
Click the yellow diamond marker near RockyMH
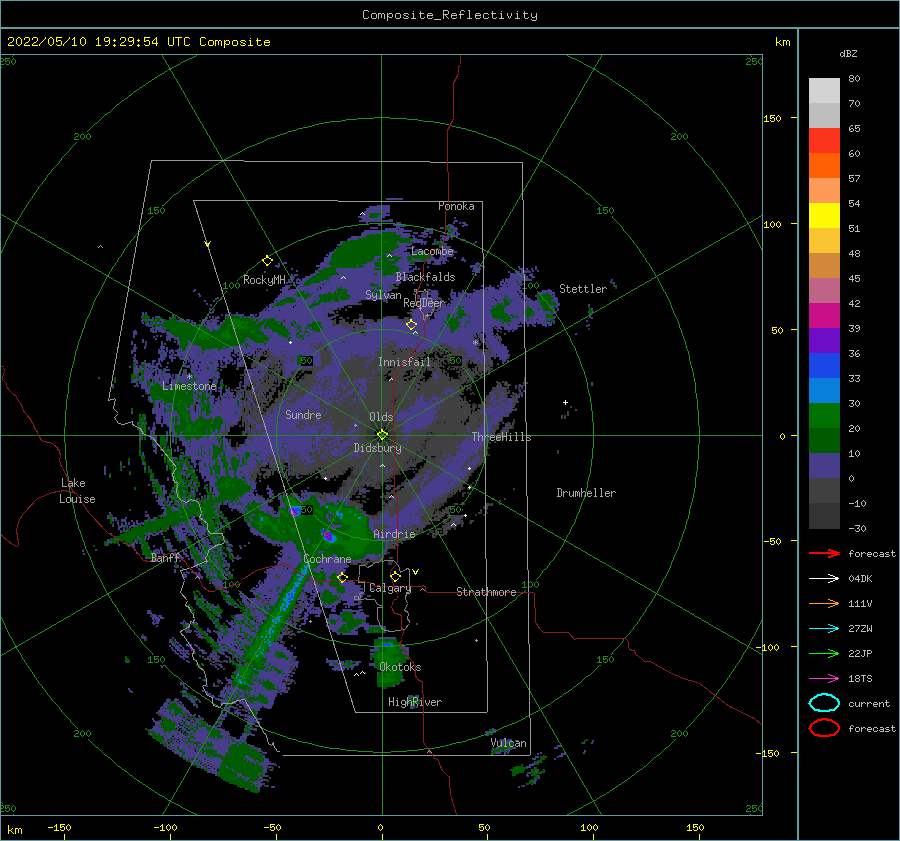(x=267, y=261)
